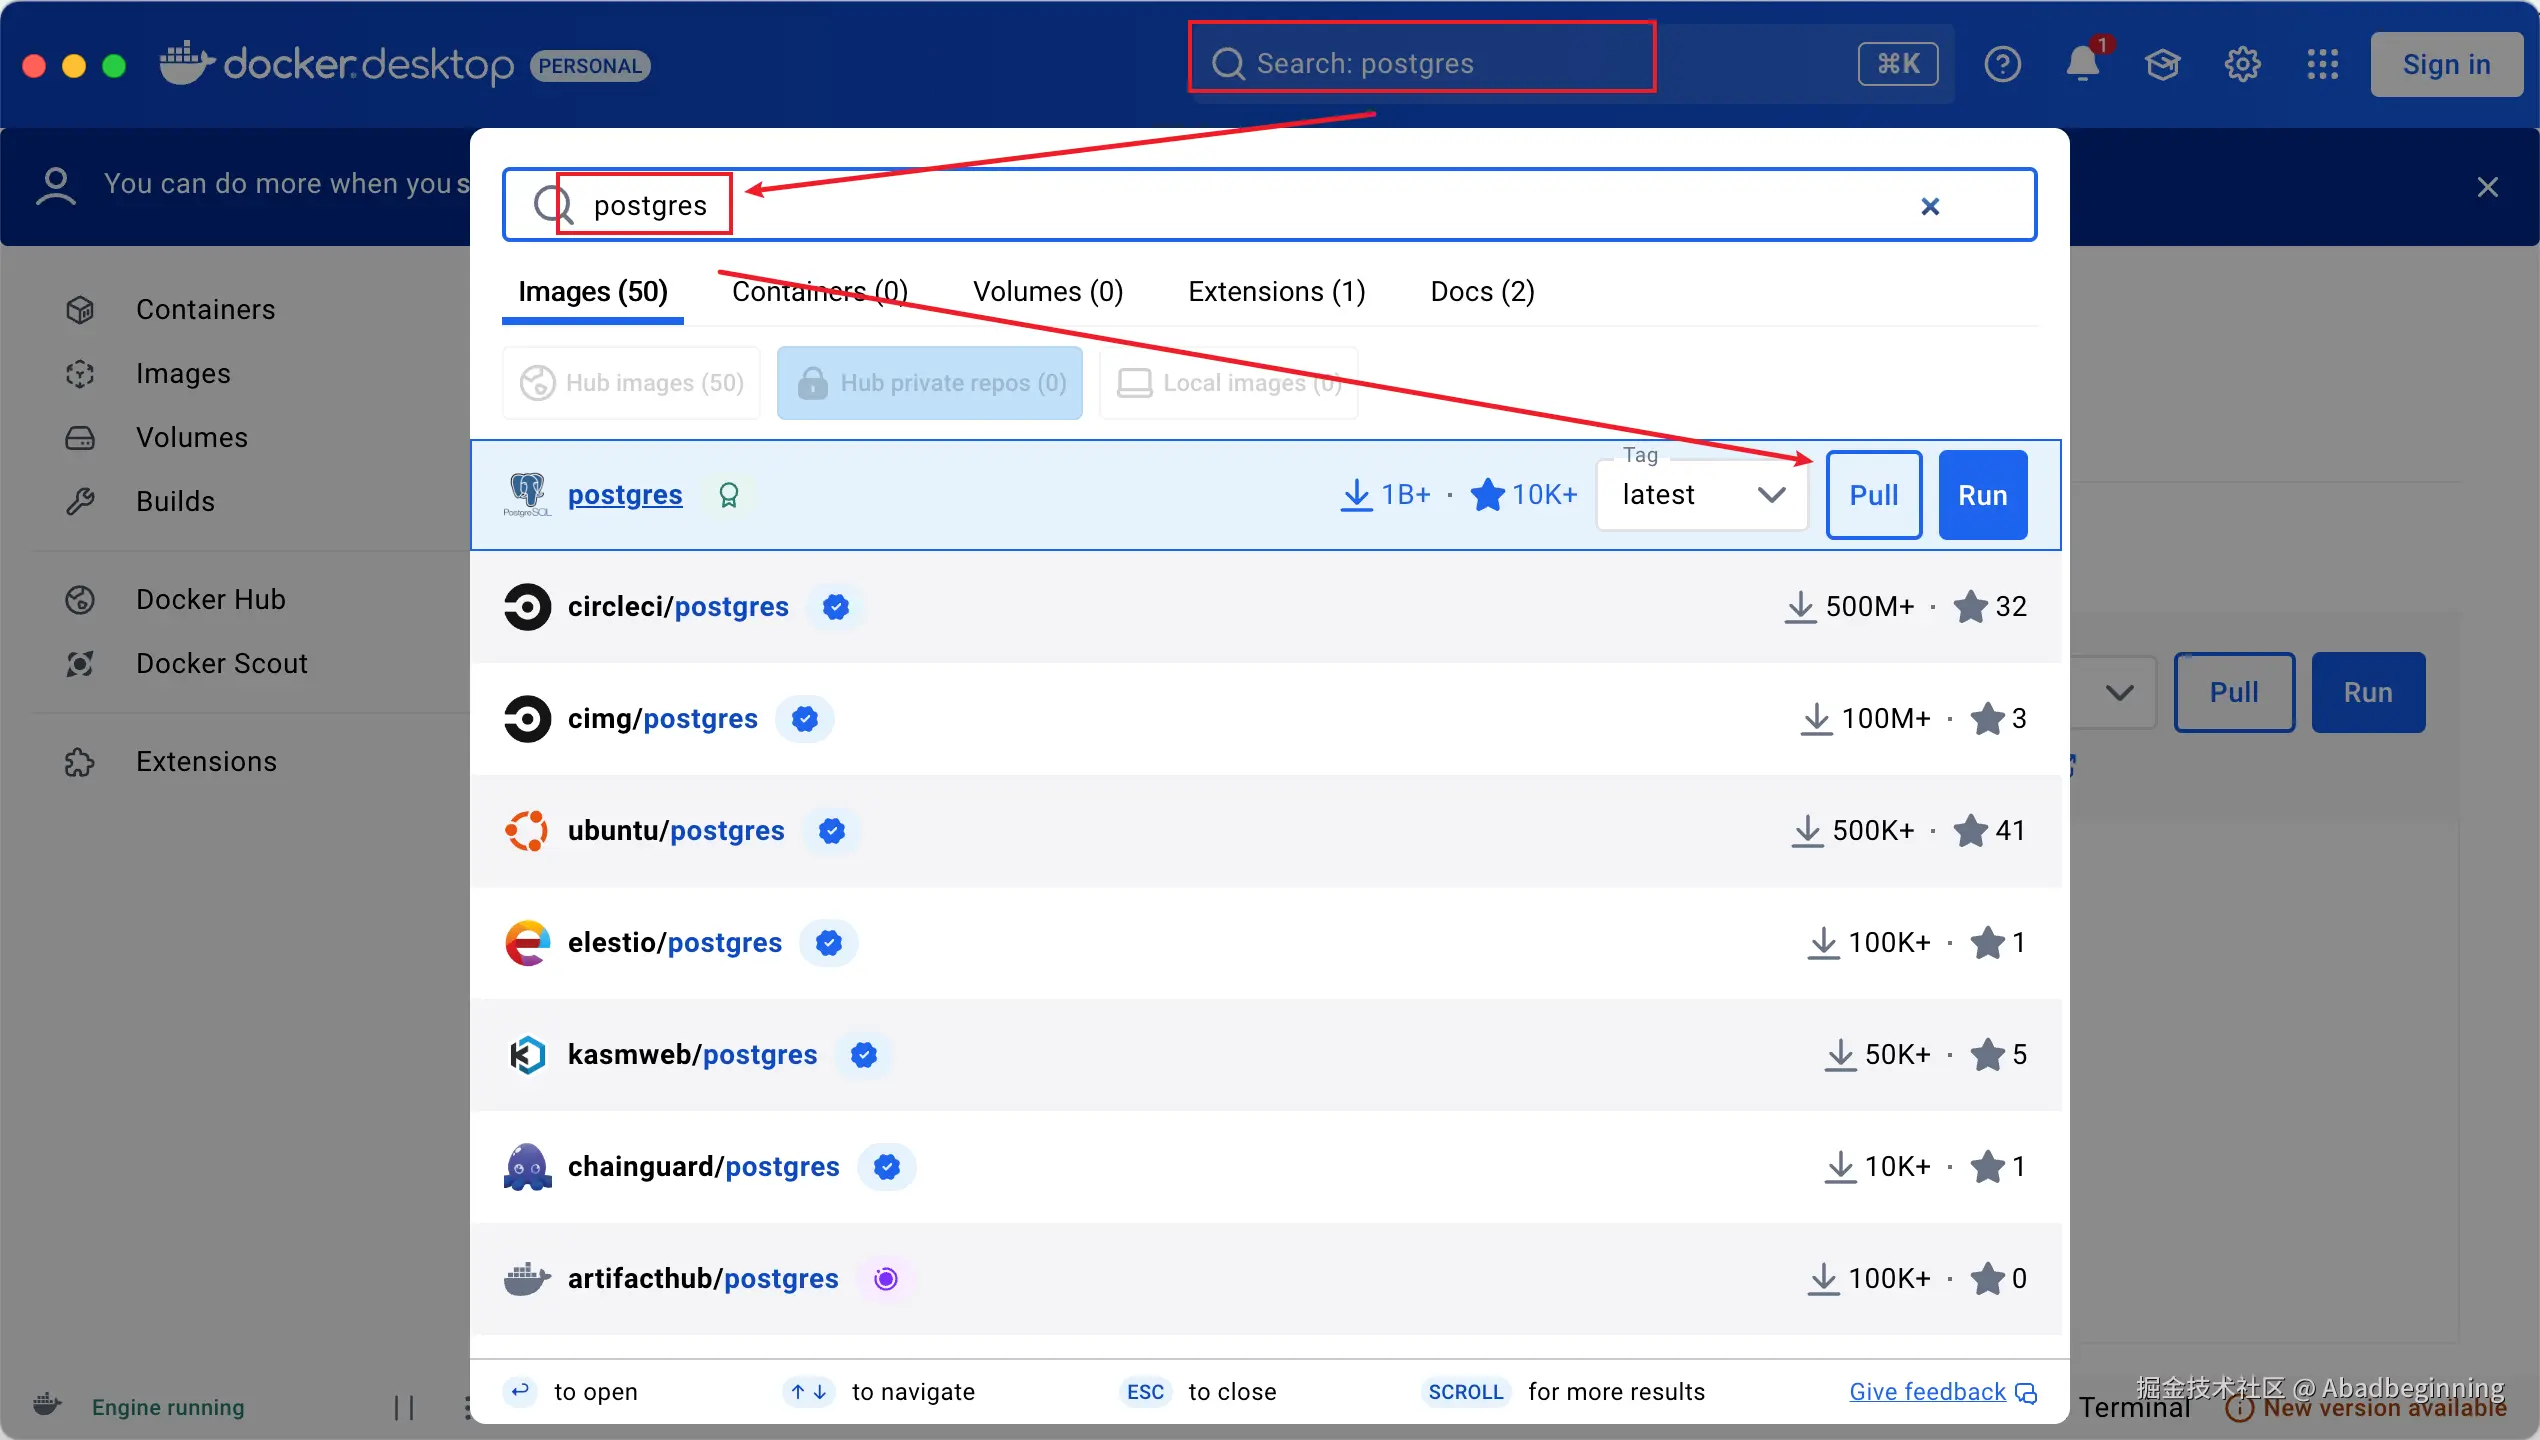
Task: Open the Learning center graduation cap icon
Action: coord(2162,64)
